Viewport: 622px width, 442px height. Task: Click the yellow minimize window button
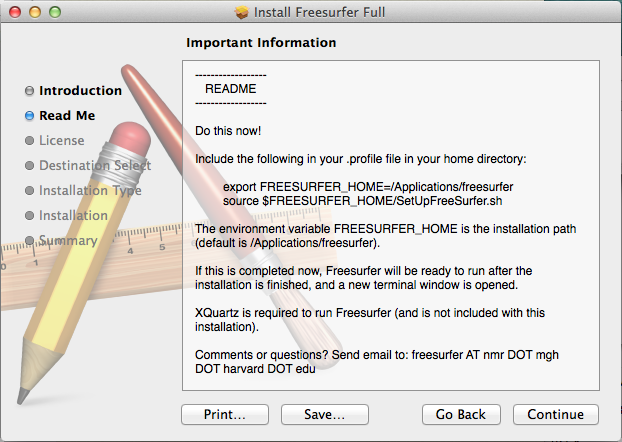[x=33, y=12]
